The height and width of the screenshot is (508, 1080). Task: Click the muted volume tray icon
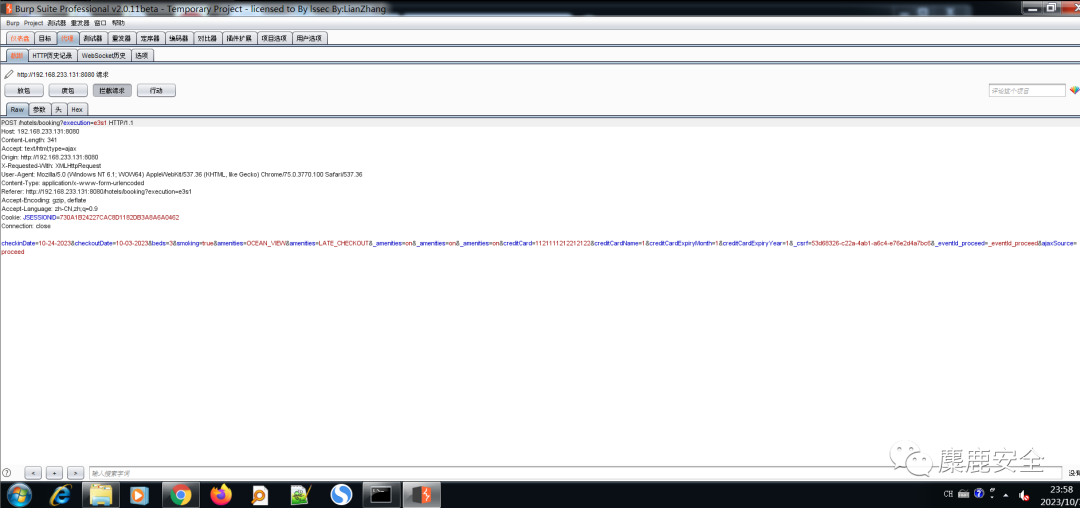pos(1024,495)
